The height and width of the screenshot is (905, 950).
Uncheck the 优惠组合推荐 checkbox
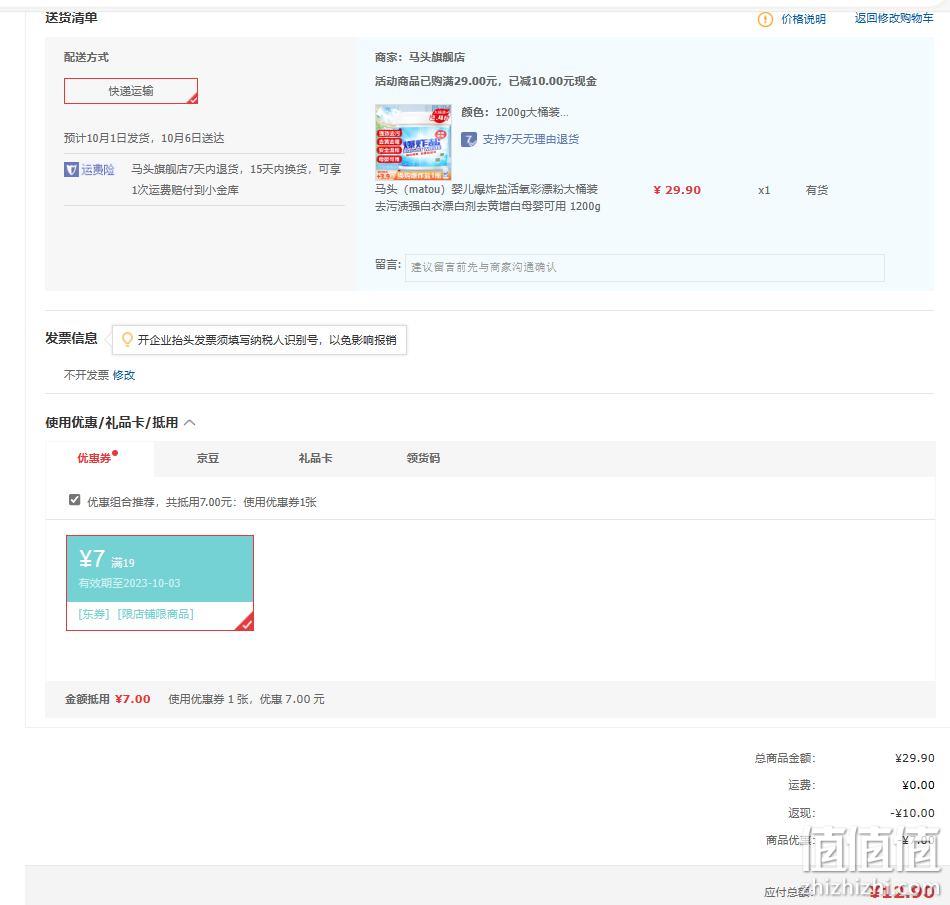[75, 500]
